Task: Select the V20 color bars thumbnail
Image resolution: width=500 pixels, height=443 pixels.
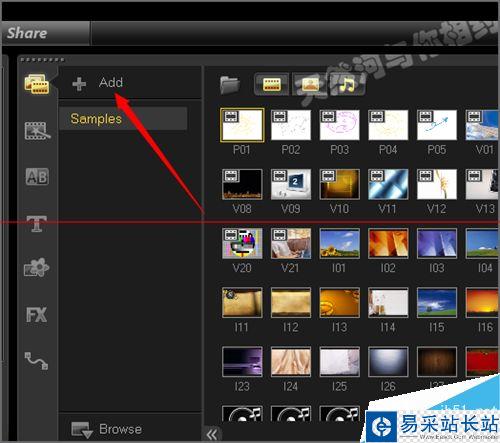Action: coord(242,243)
